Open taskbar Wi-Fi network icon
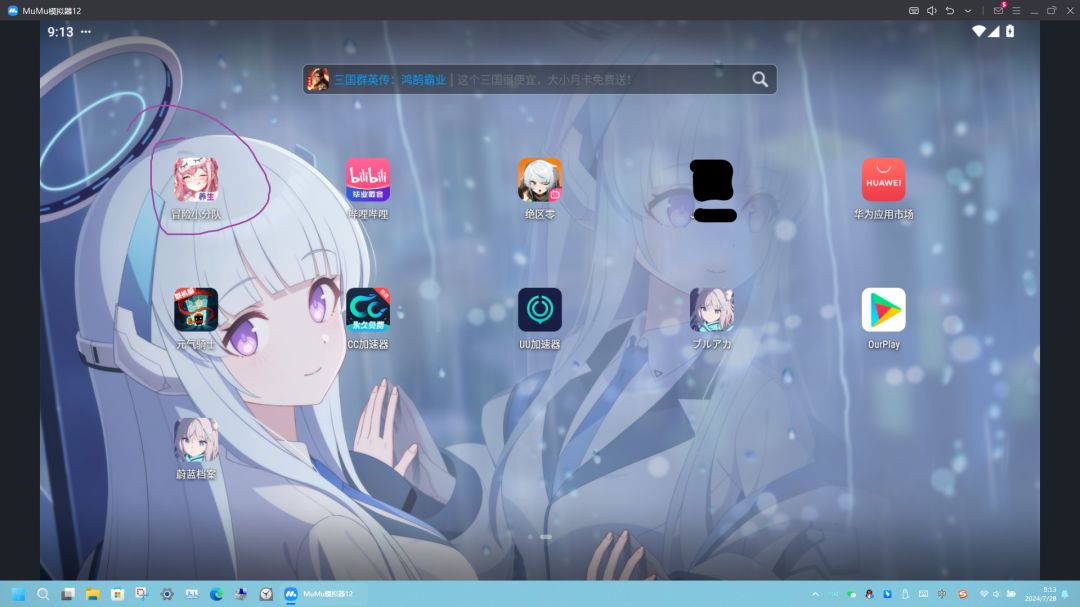This screenshot has width=1080, height=607. (984, 594)
